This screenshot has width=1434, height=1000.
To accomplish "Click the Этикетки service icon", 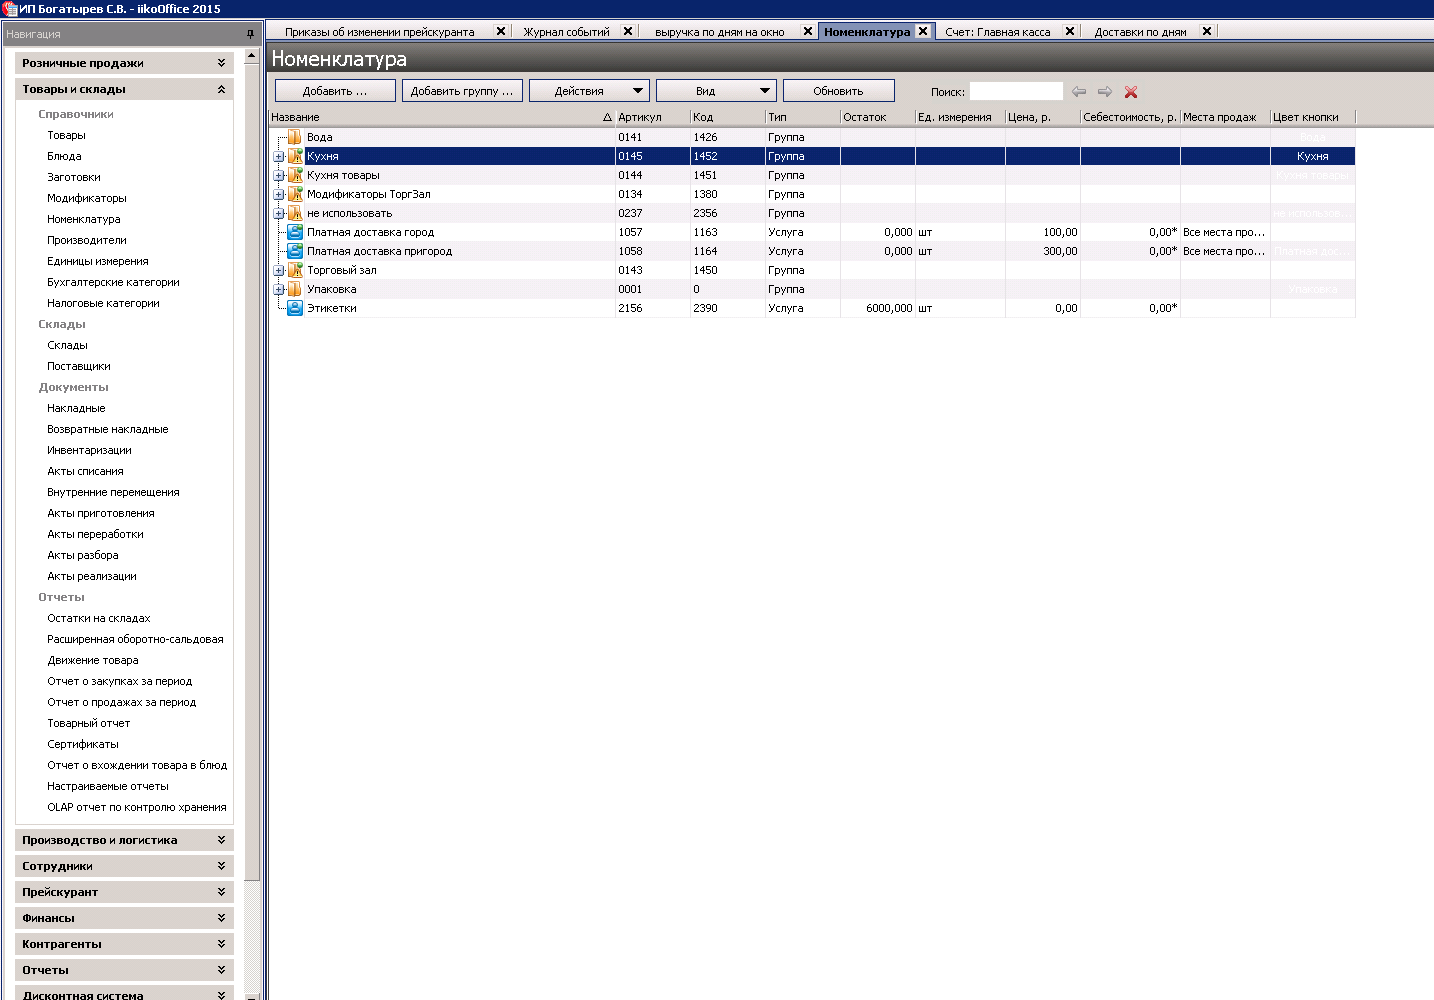I will 295,308.
